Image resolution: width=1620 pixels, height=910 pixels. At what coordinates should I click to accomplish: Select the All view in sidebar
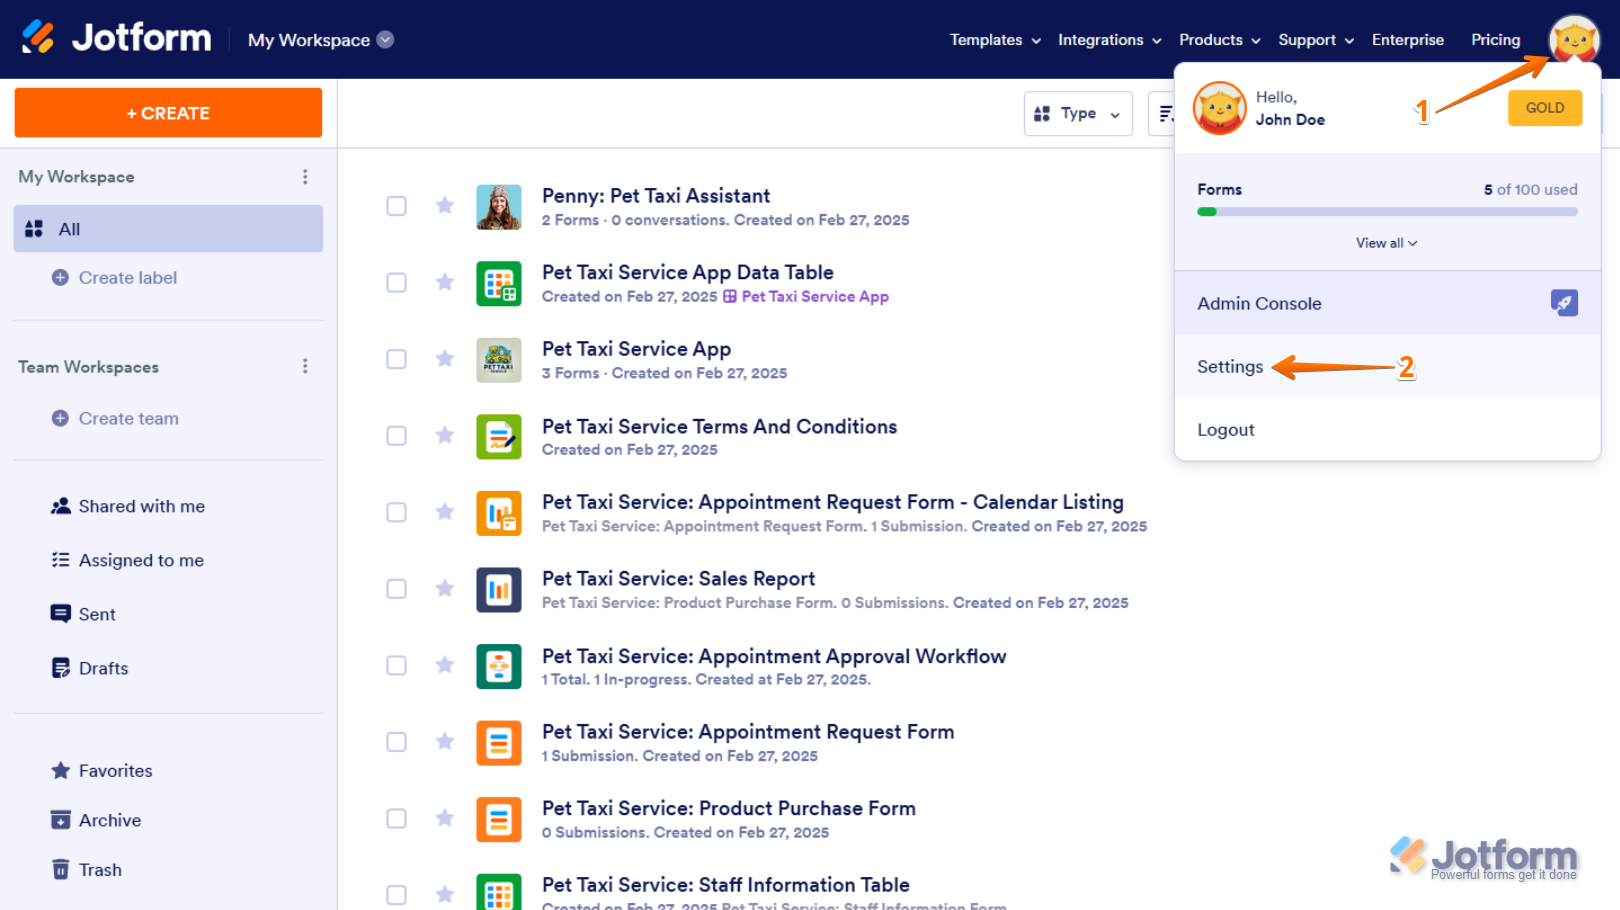coord(168,229)
